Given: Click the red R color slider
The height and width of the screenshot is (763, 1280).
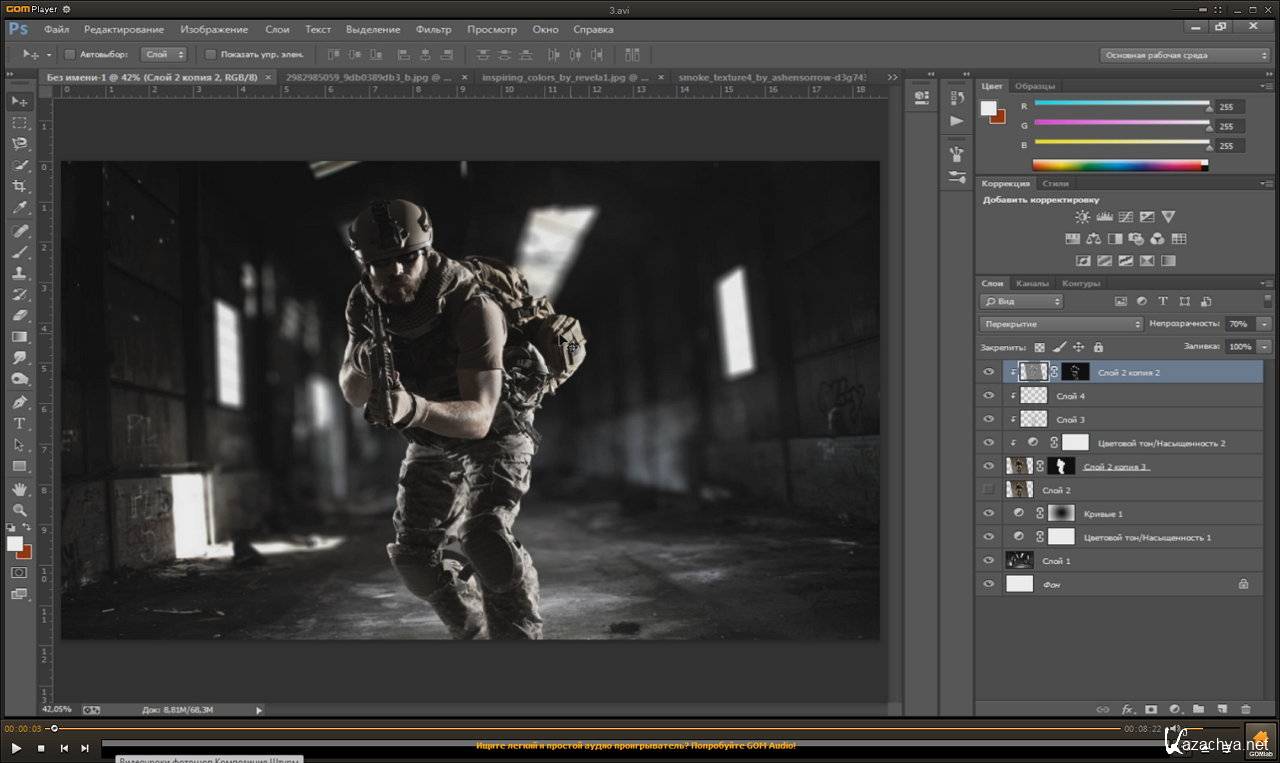Looking at the screenshot, I should tap(1120, 104).
